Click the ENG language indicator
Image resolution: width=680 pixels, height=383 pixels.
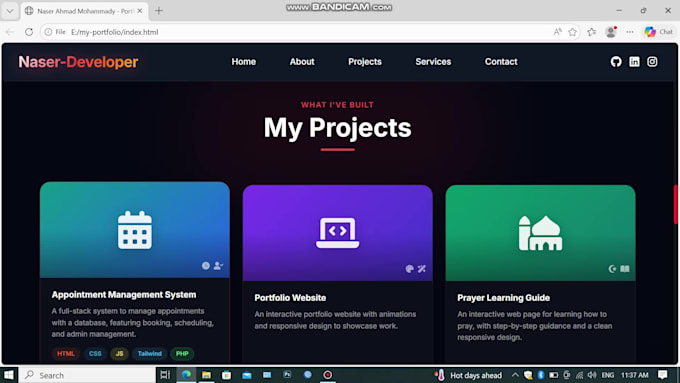click(608, 375)
